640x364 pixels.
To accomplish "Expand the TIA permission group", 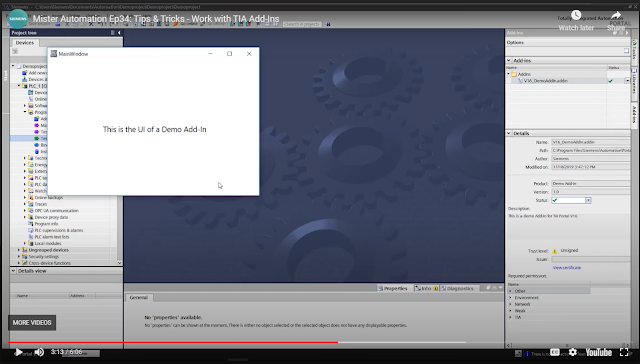I will [510, 317].
